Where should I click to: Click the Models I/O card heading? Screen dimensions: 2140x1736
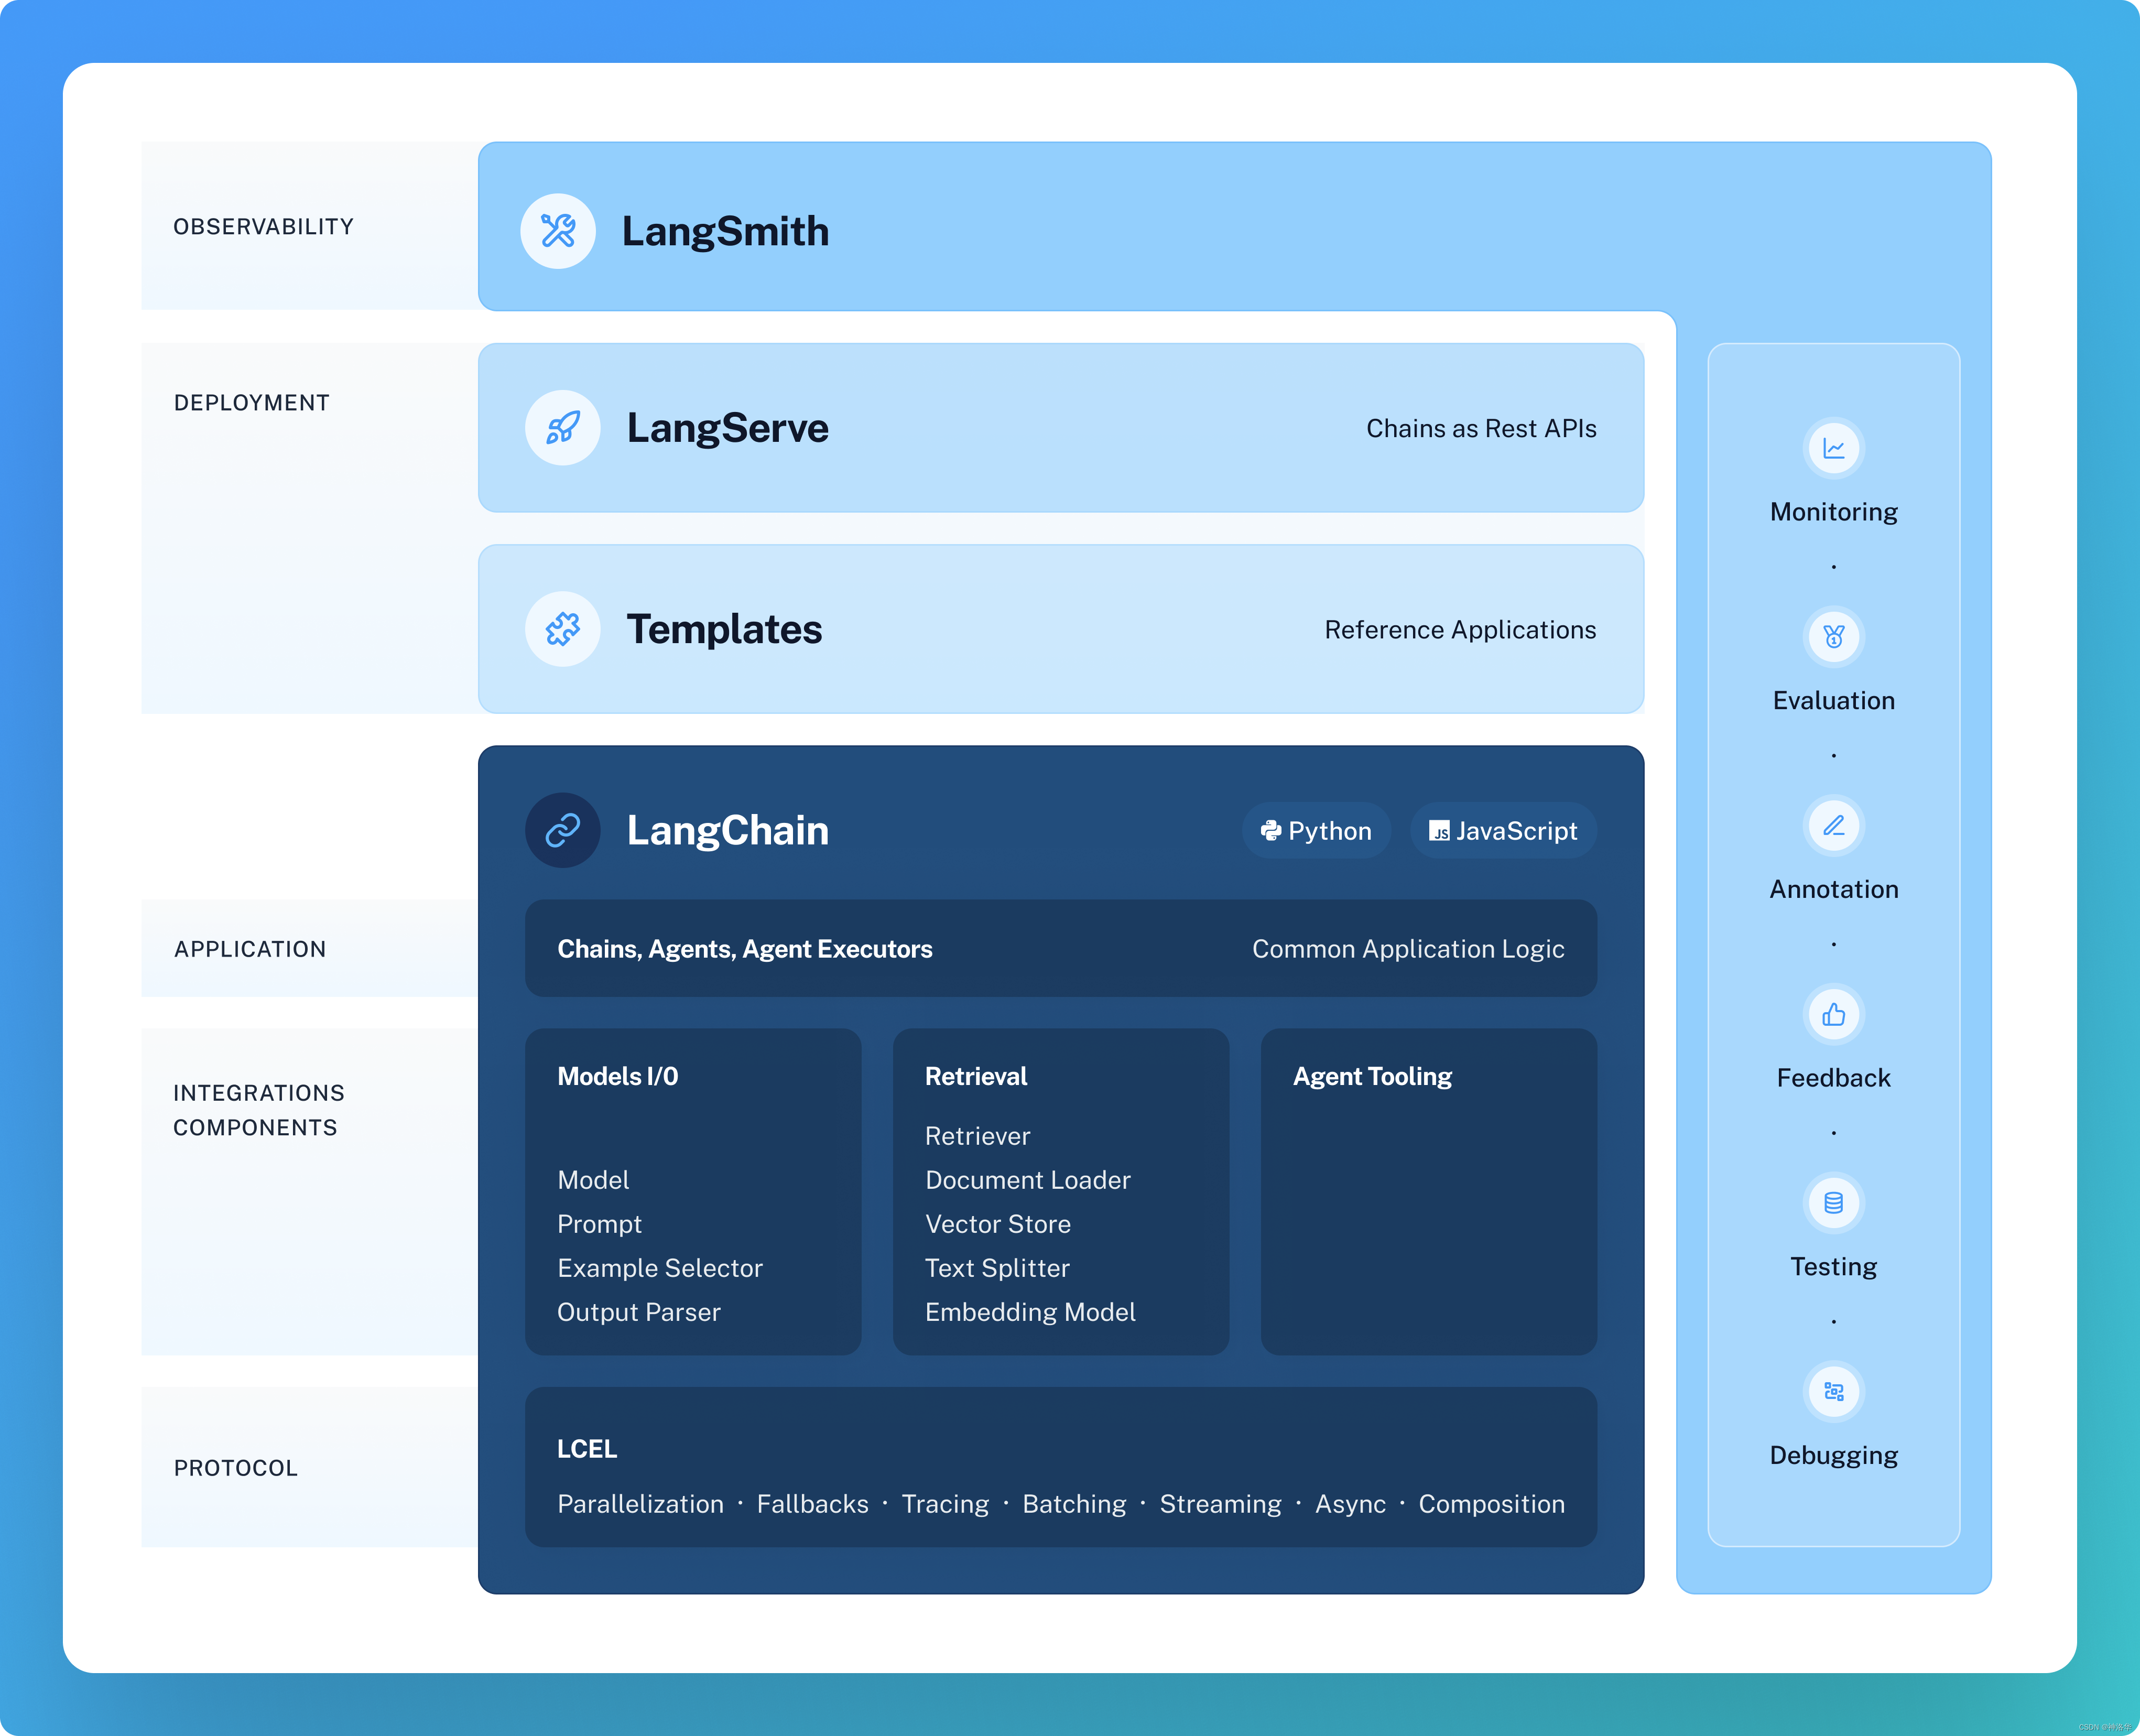[x=617, y=1076]
